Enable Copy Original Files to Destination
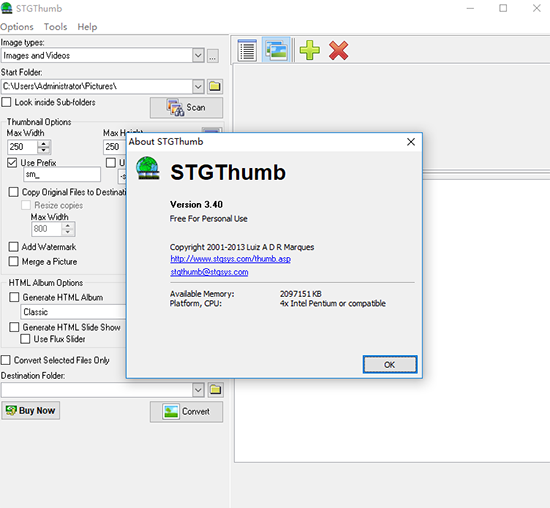 (x=13, y=192)
